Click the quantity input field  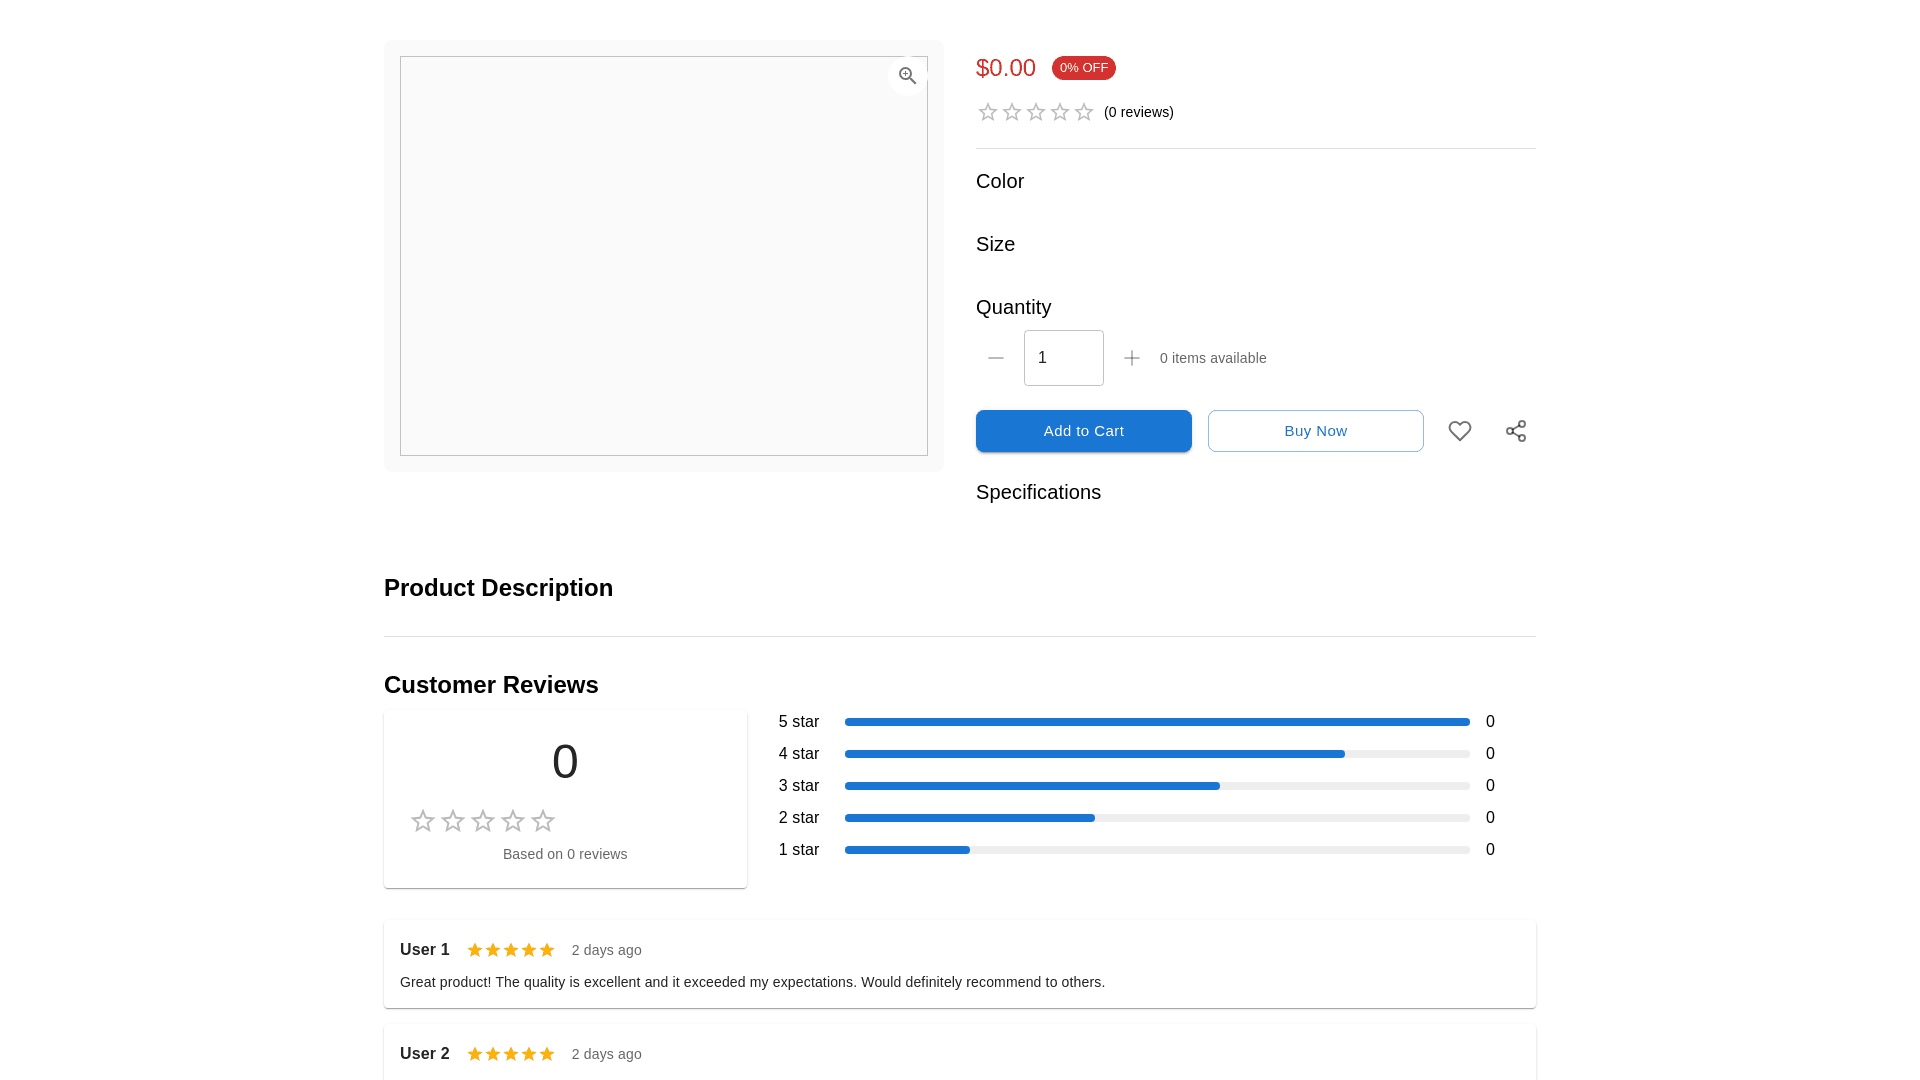1064,358
